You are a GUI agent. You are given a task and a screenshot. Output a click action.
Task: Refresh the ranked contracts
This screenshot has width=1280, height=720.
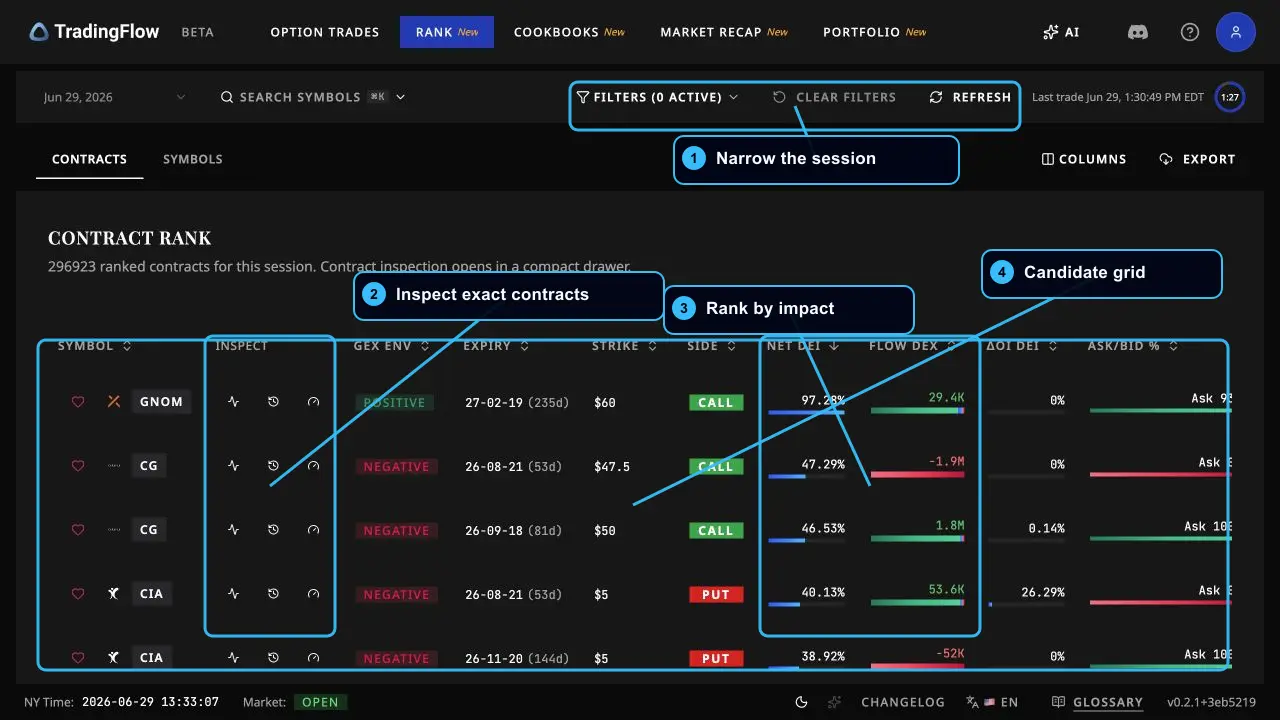point(970,97)
